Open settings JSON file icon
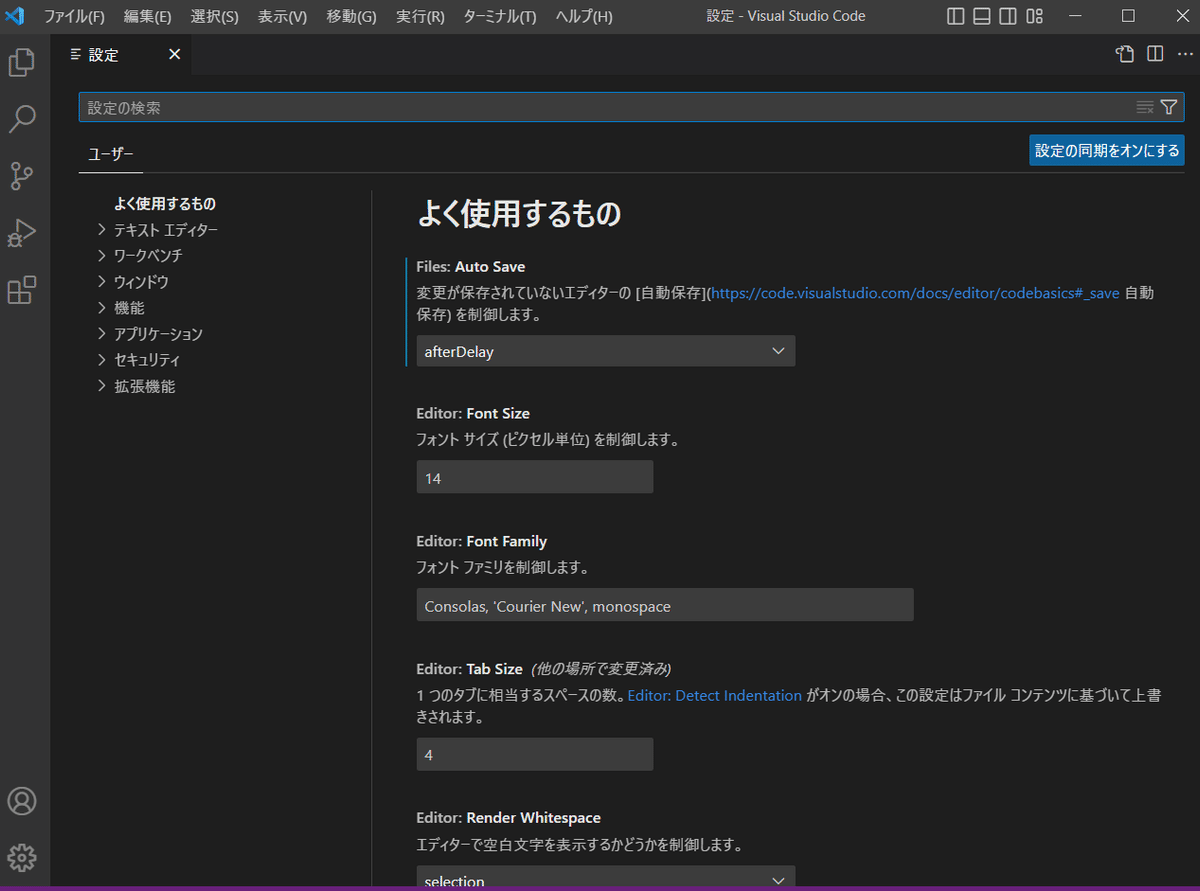Image resolution: width=1200 pixels, height=891 pixels. (1125, 54)
